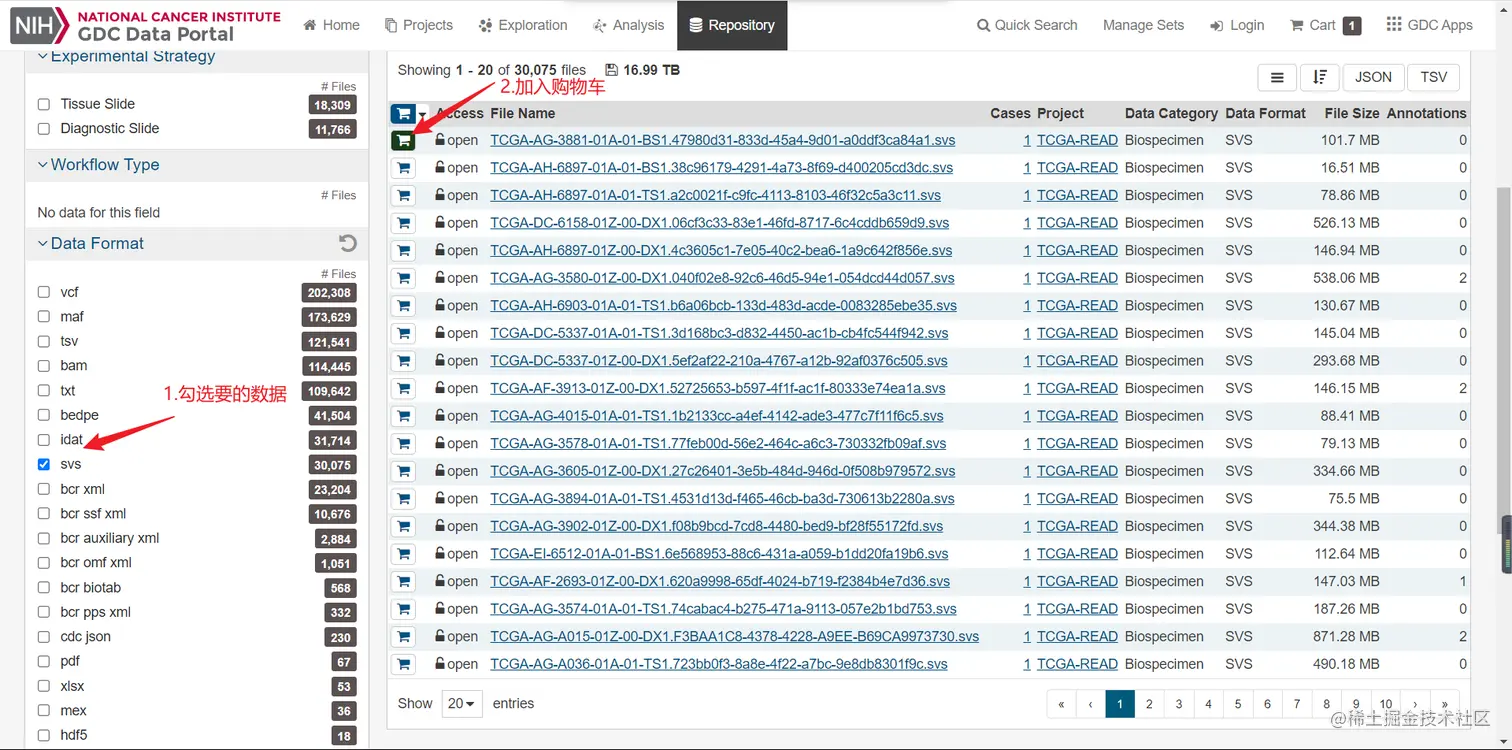This screenshot has height=750, width=1512.
Task: Add TCGA-AF-3913-01Z-00-DX1 file to cart
Action: 403,388
